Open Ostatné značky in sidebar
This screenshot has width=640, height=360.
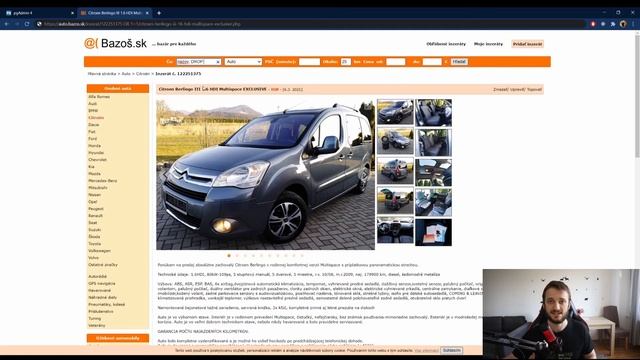click(x=103, y=265)
